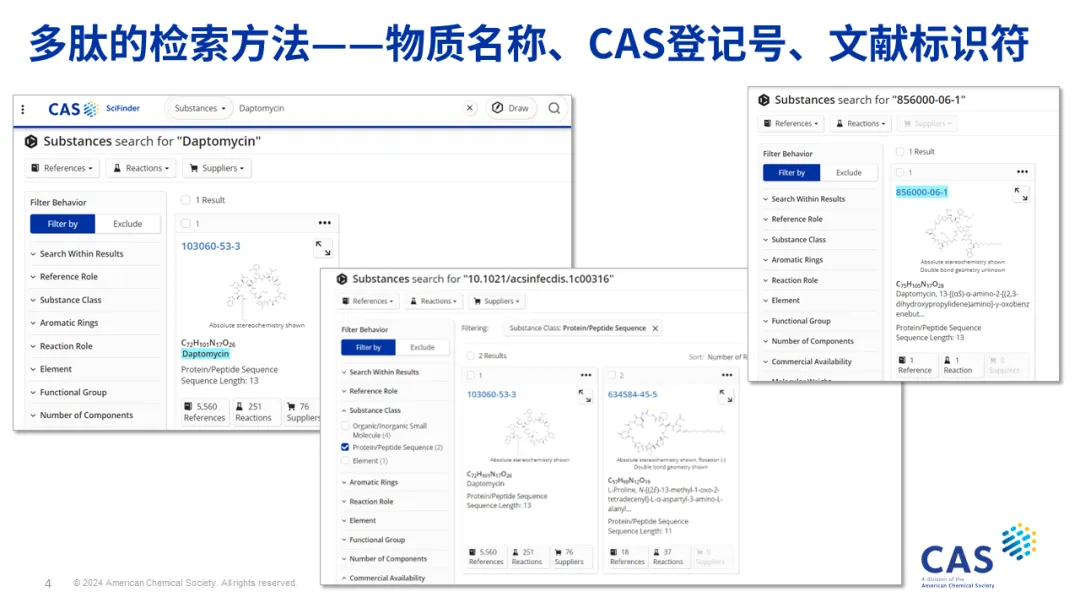The height and width of the screenshot is (608, 1080).
Task: Open the ellipsis menu on the 634584-45-5 result card
Action: click(x=727, y=375)
